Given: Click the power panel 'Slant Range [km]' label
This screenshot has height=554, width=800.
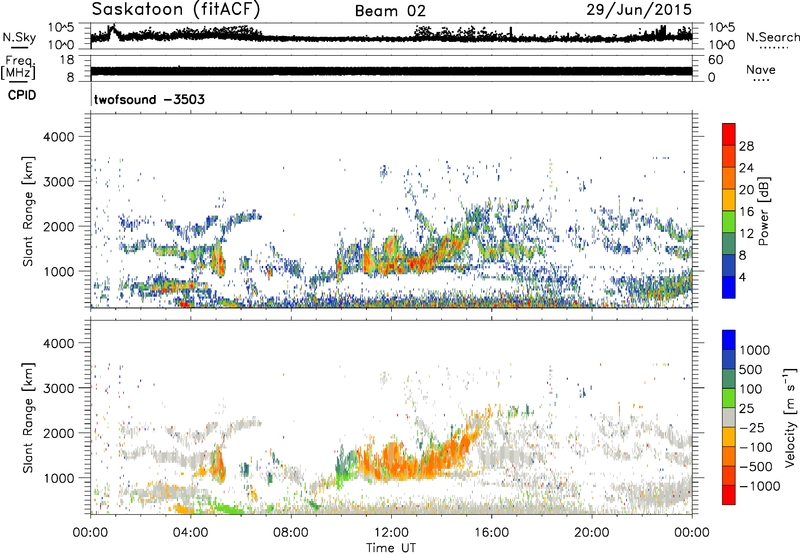Looking at the screenshot, I should pyautogui.click(x=28, y=211).
